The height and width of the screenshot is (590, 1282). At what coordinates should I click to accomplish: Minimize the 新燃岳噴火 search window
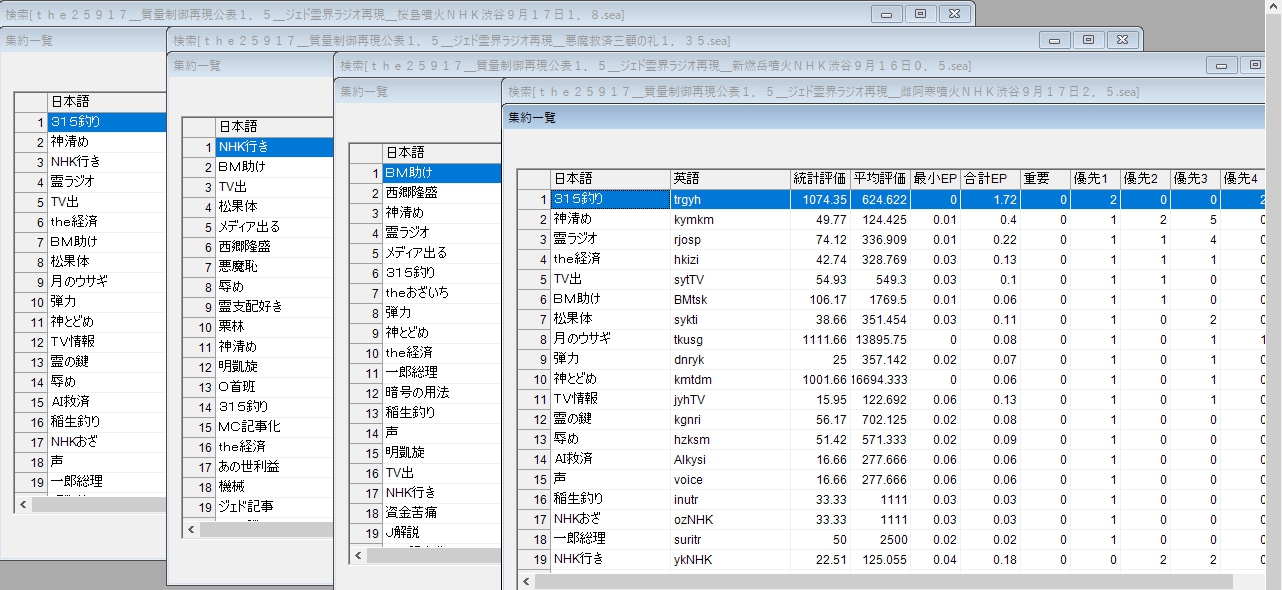pos(1221,65)
